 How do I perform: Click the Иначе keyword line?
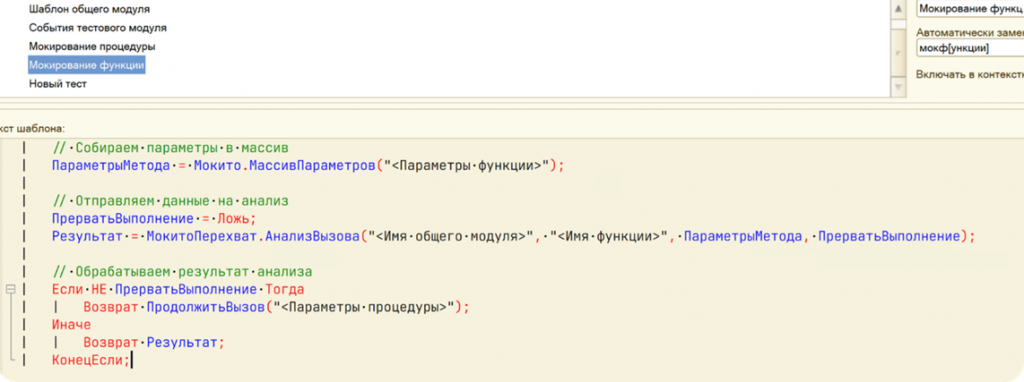(72, 325)
